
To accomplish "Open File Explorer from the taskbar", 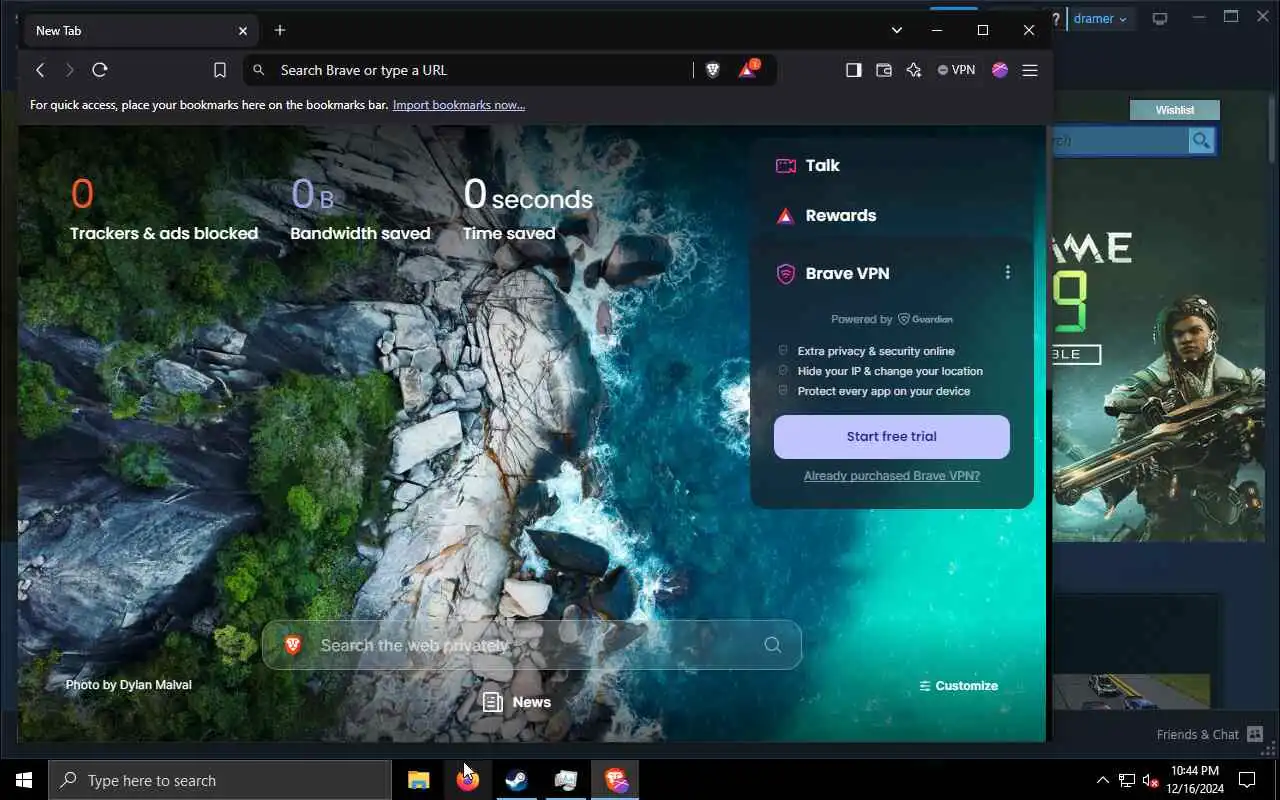I will tap(419, 780).
